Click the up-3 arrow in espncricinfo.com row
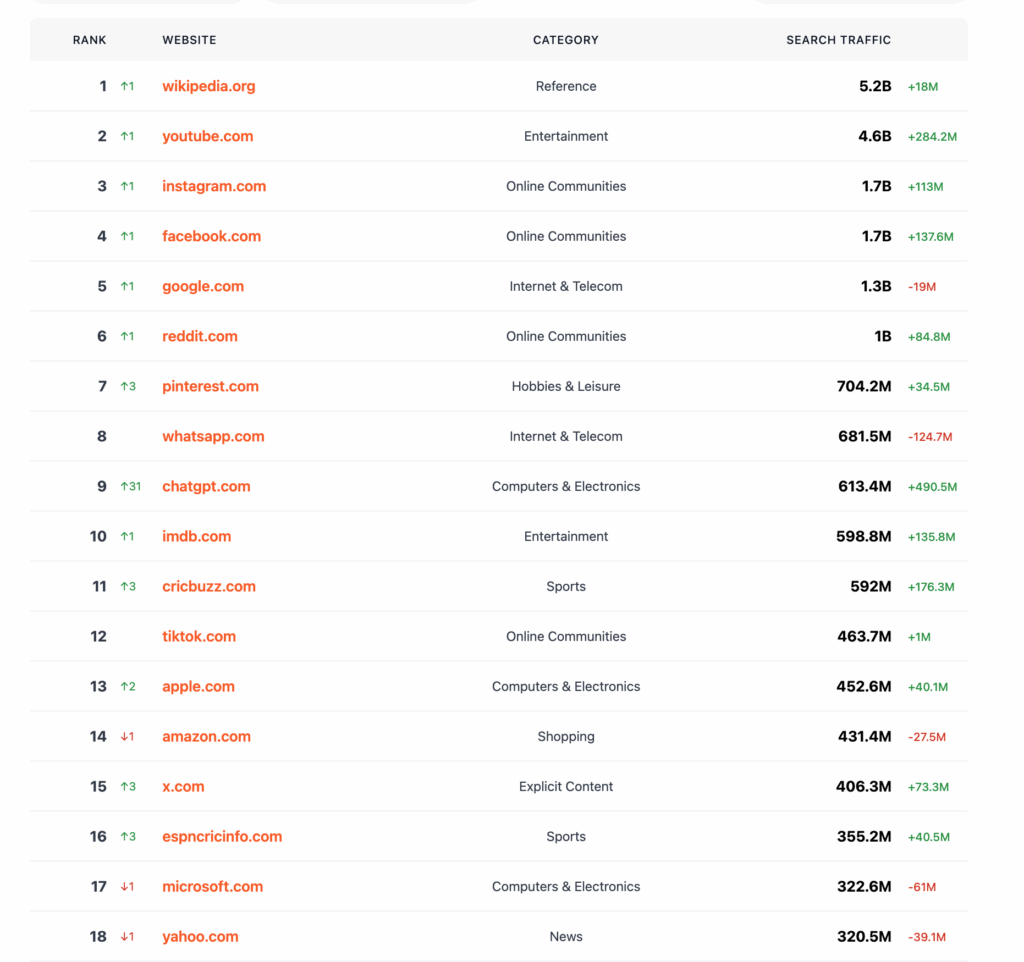The width and height of the screenshot is (1024, 962). click(127, 837)
